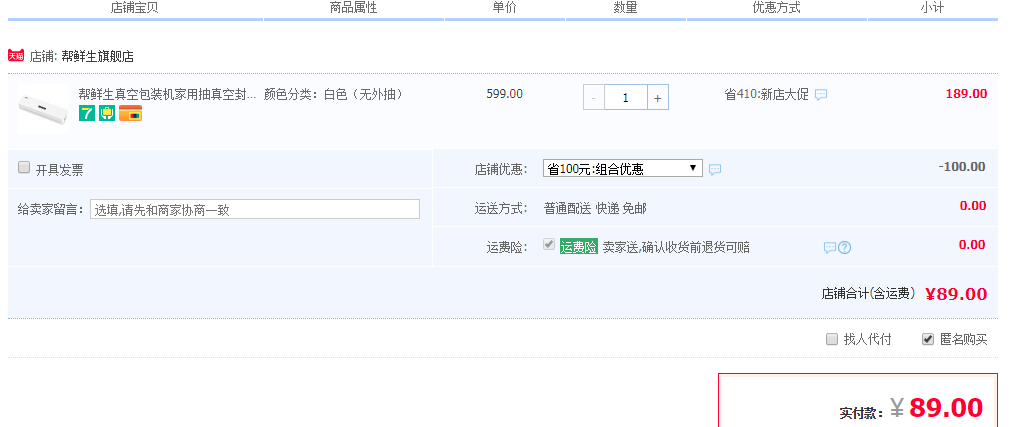Open the comment bubble in 运费险 row
The width and height of the screenshot is (1013, 427).
pyautogui.click(x=830, y=247)
